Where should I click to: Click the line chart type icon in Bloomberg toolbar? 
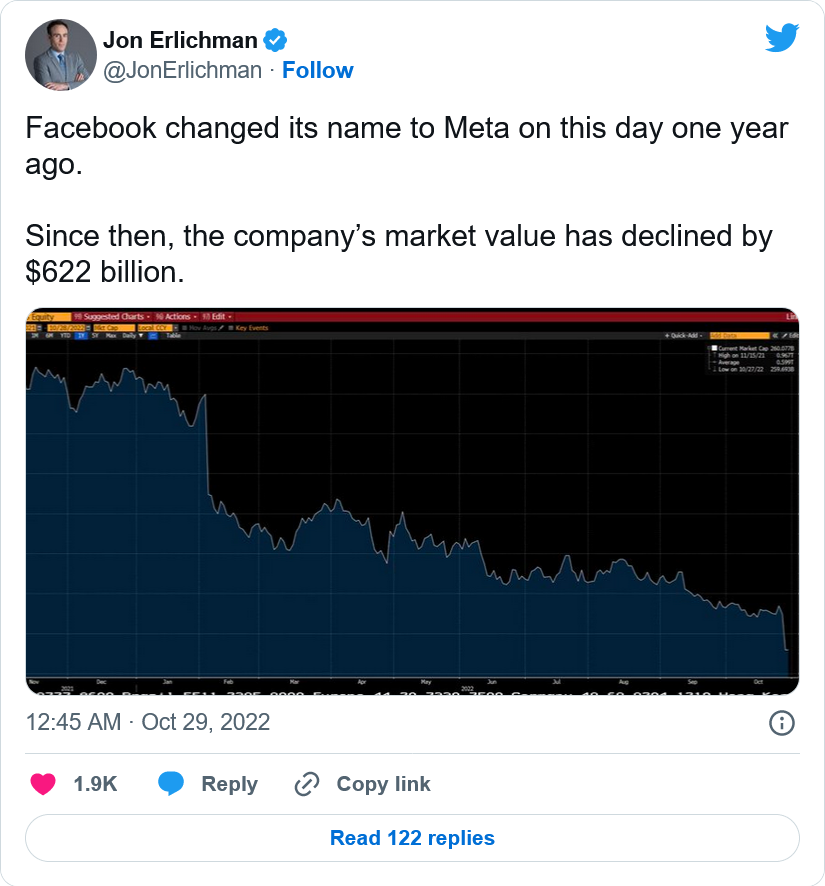tap(153, 336)
